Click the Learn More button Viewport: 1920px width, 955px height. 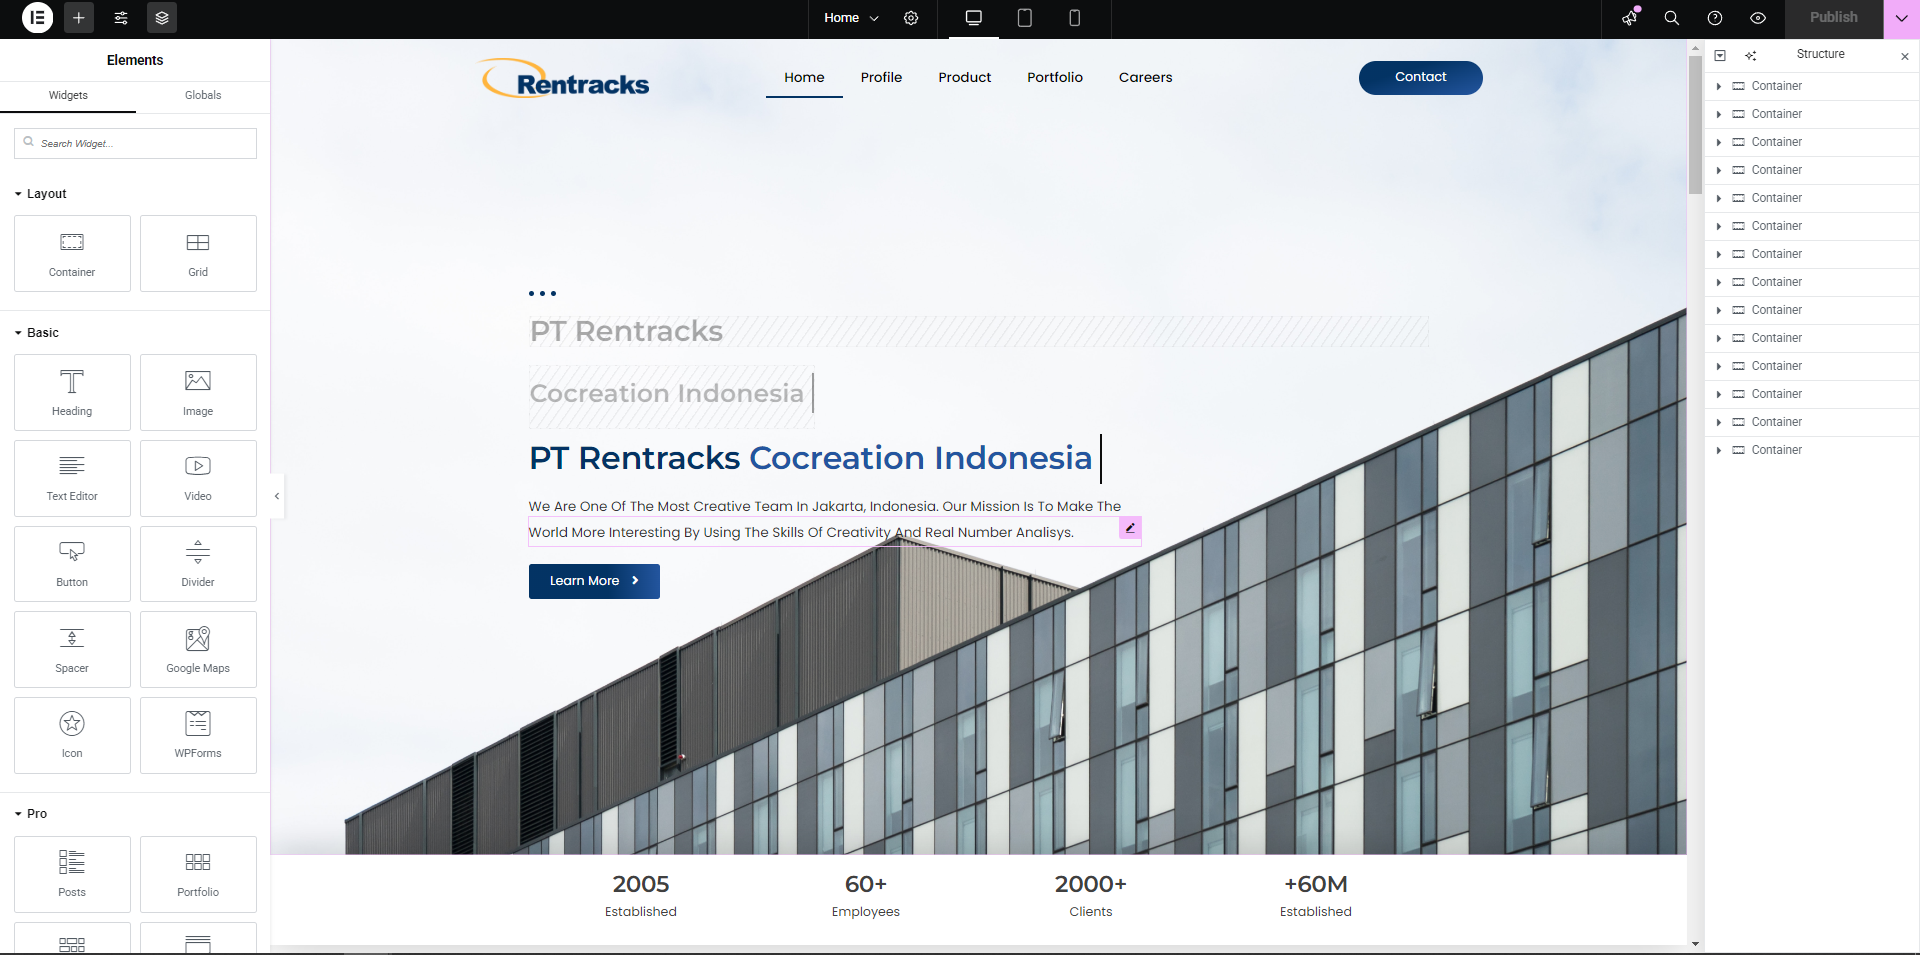[x=594, y=581]
